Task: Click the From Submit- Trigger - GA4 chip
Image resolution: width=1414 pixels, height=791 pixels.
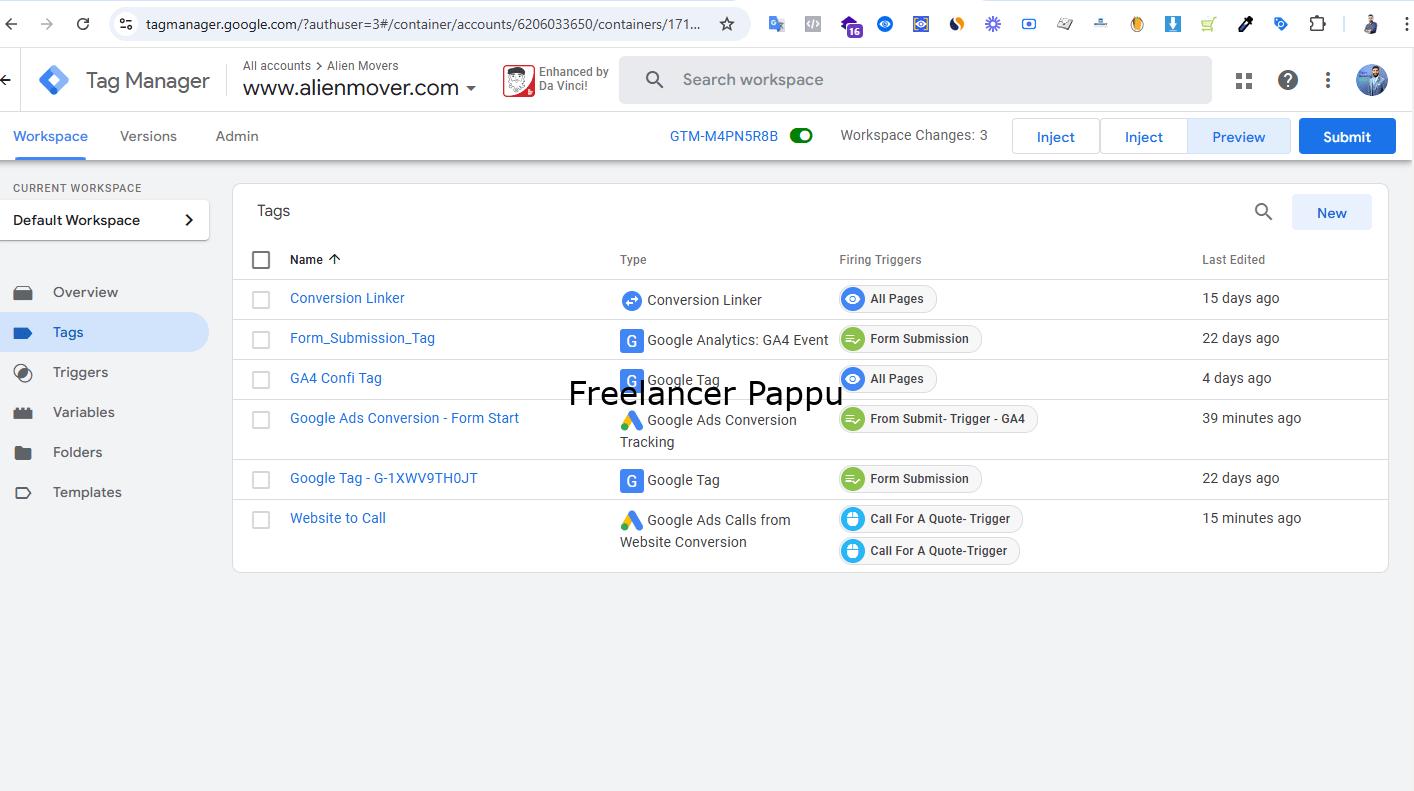Action: pos(938,419)
